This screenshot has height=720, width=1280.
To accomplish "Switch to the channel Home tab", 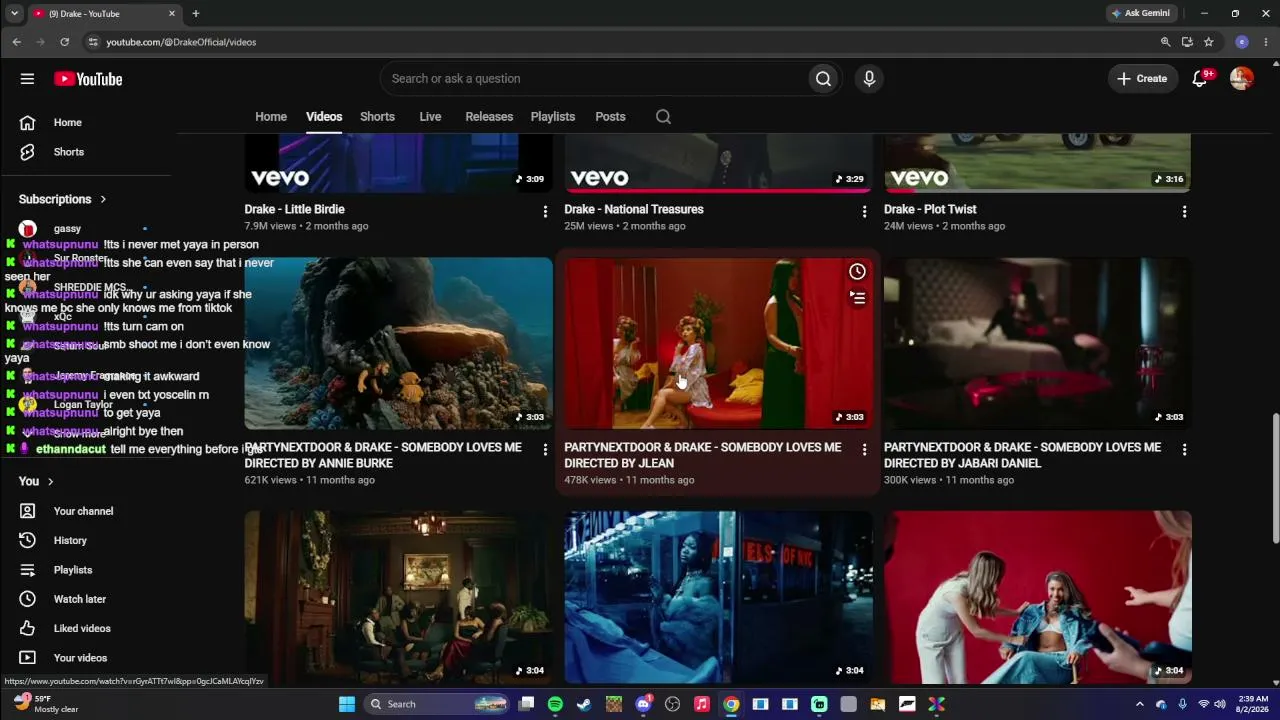I will point(271,117).
